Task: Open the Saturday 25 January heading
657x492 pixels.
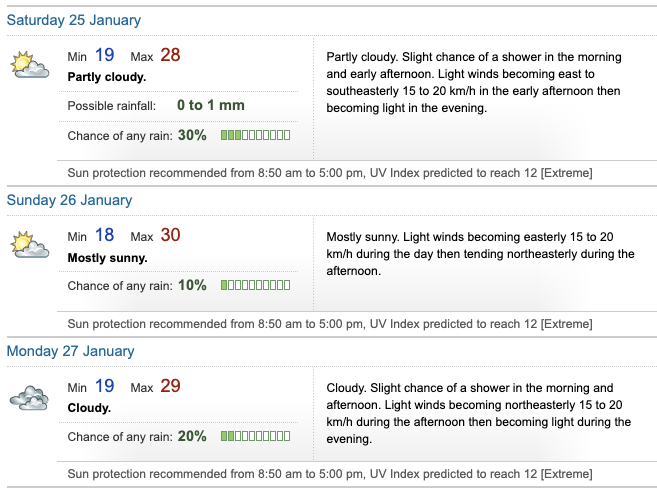Action: point(74,20)
